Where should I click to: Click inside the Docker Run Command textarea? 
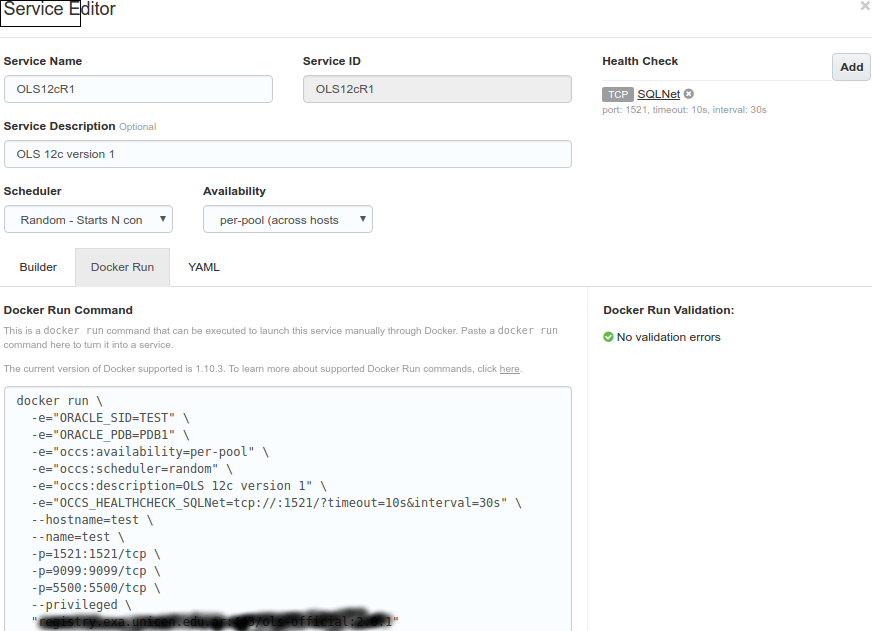[288, 510]
